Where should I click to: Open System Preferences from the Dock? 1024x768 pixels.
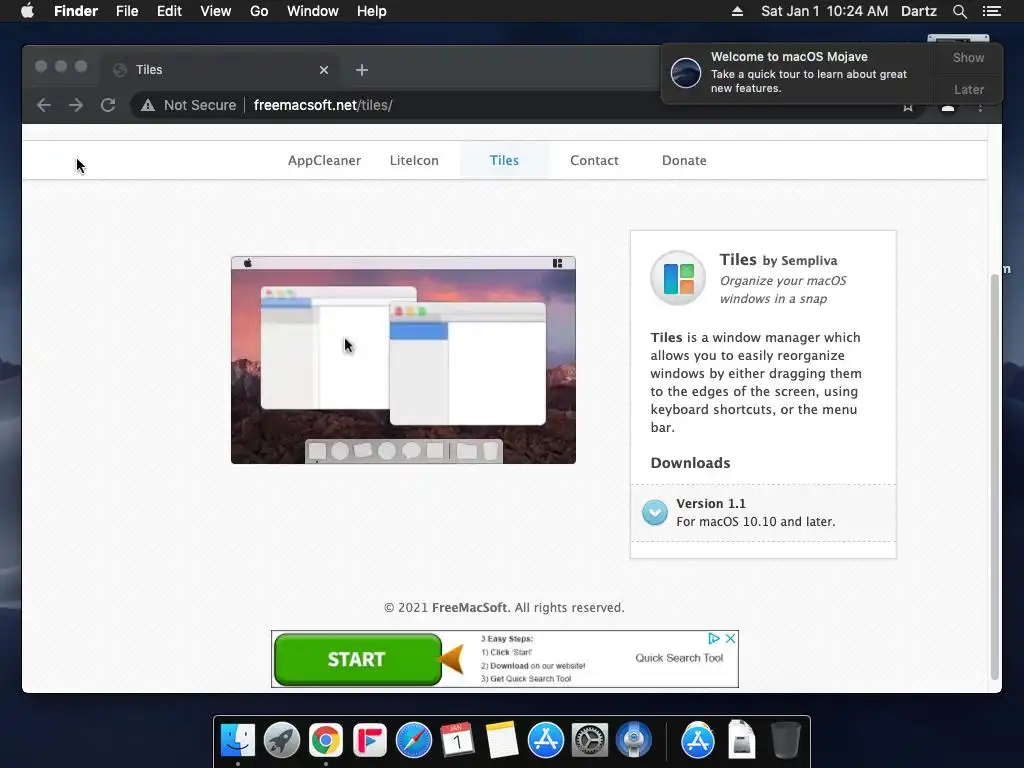click(x=590, y=741)
